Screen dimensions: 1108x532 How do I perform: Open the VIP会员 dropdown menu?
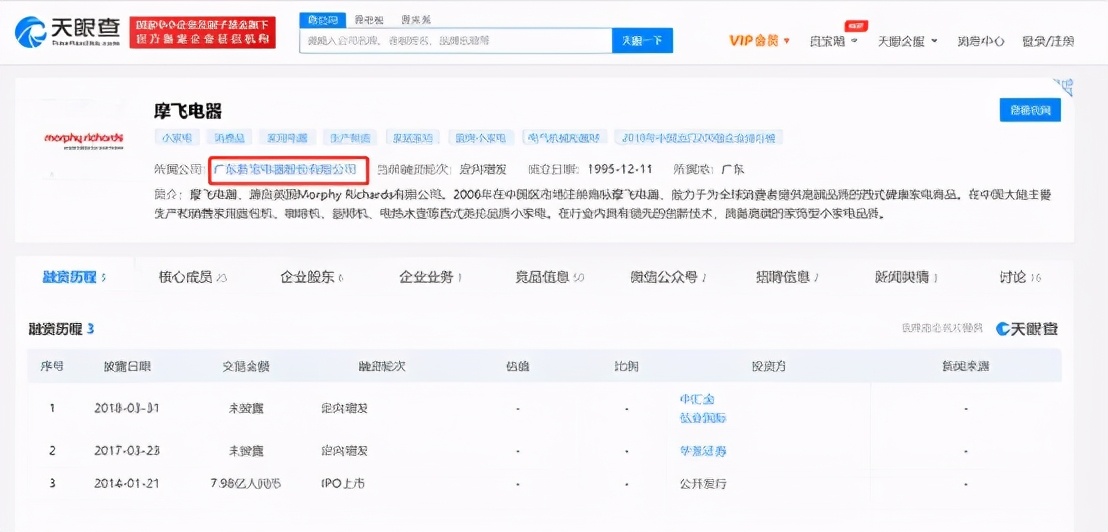760,41
